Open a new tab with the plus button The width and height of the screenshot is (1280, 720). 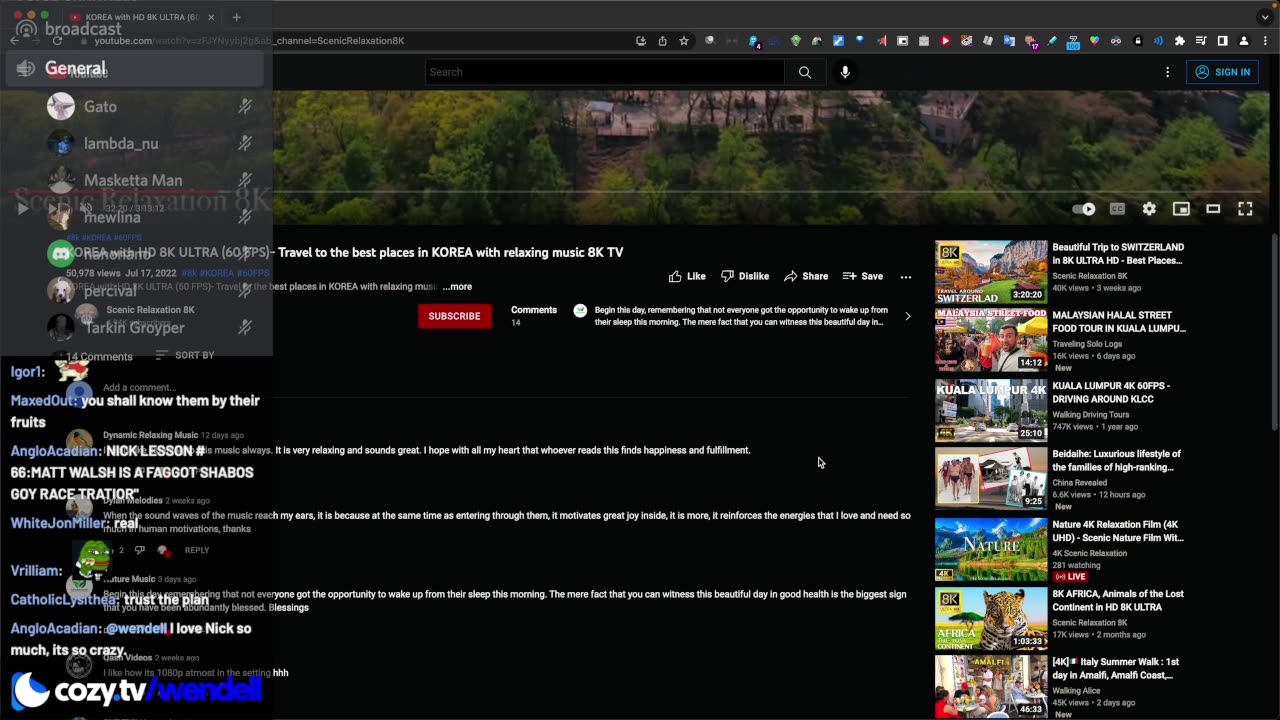click(x=236, y=17)
